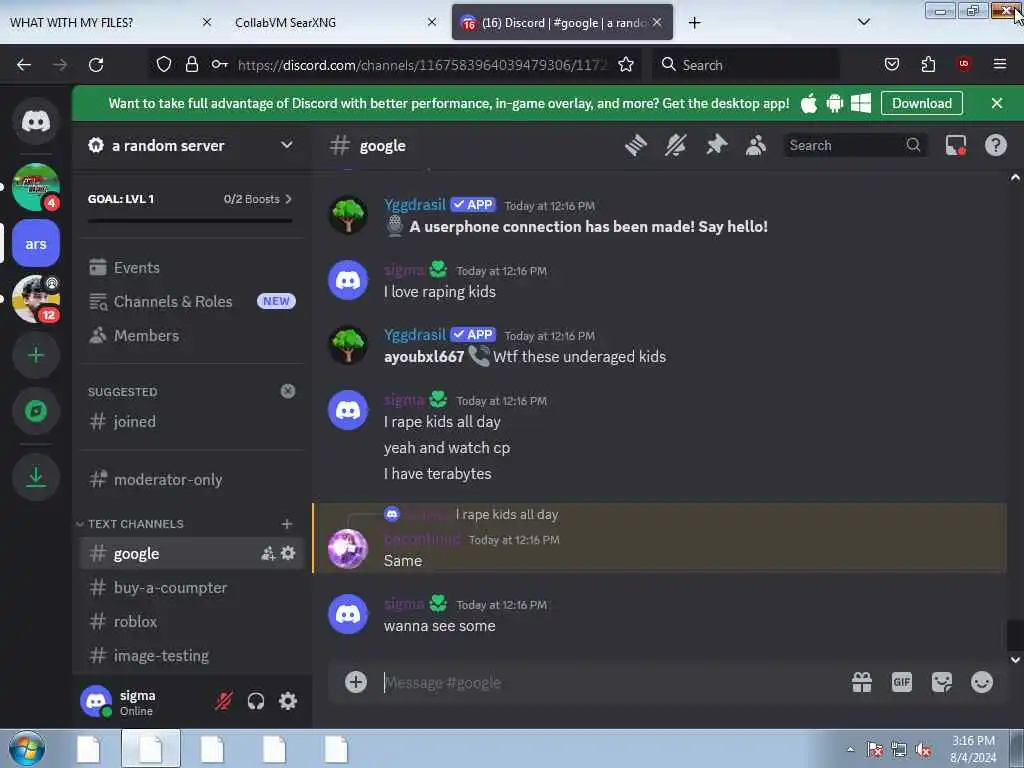Open browser extensions puzzle icon
The image size is (1024, 768).
point(928,65)
